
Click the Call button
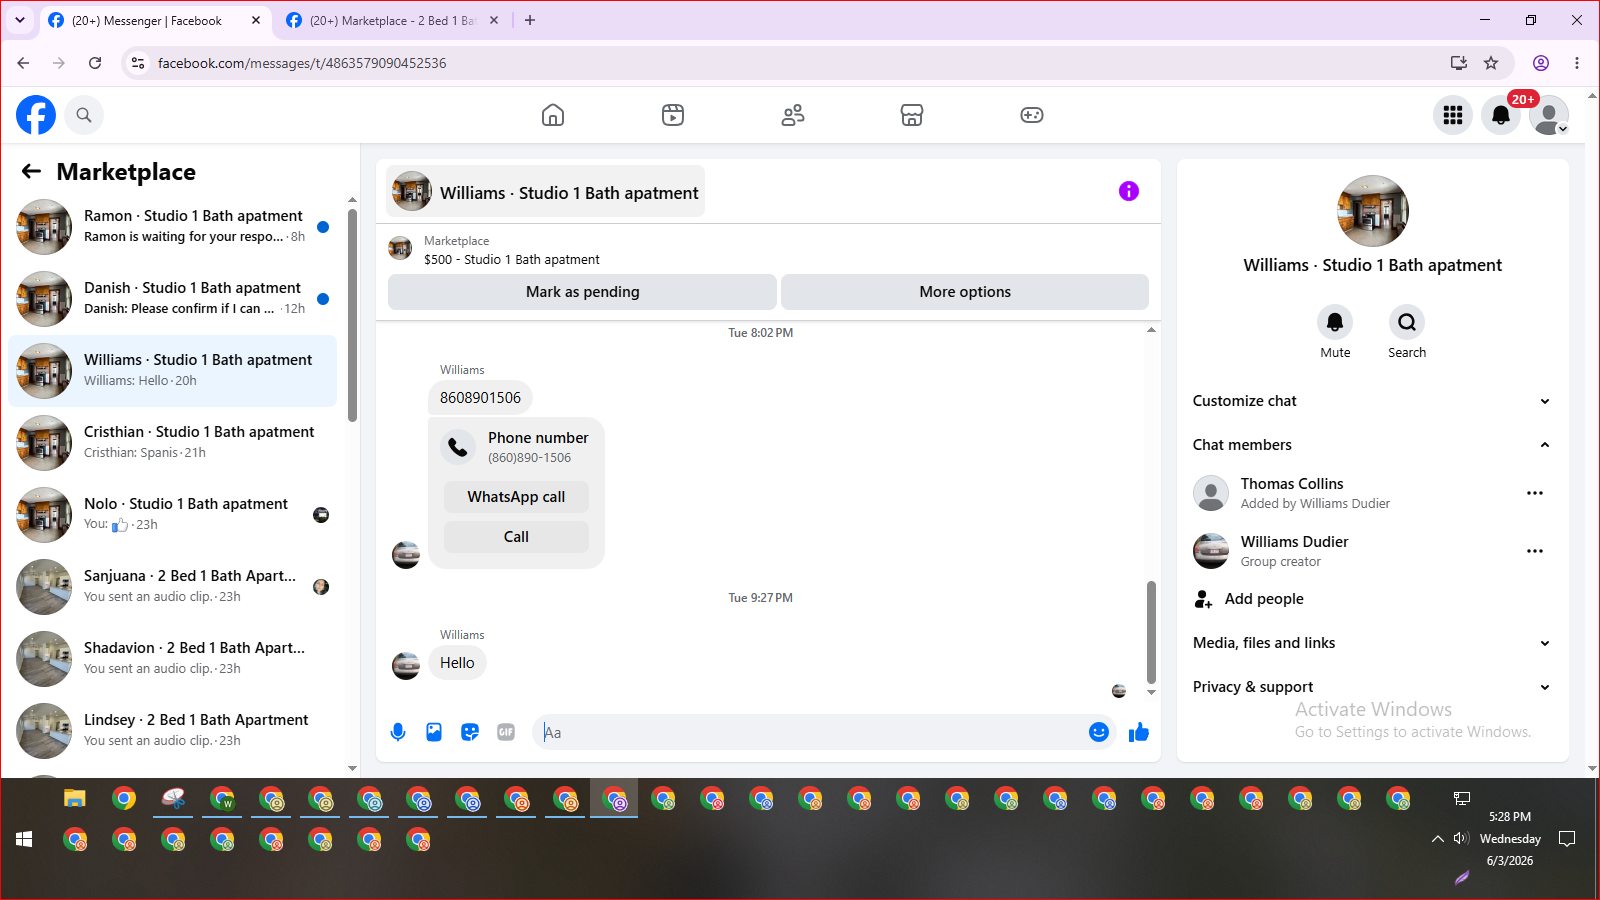click(516, 537)
